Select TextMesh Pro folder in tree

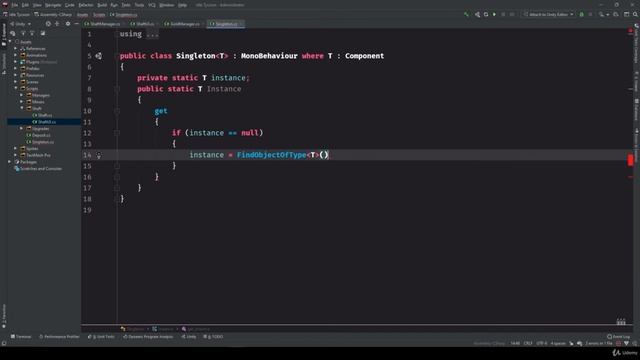coord(35,155)
